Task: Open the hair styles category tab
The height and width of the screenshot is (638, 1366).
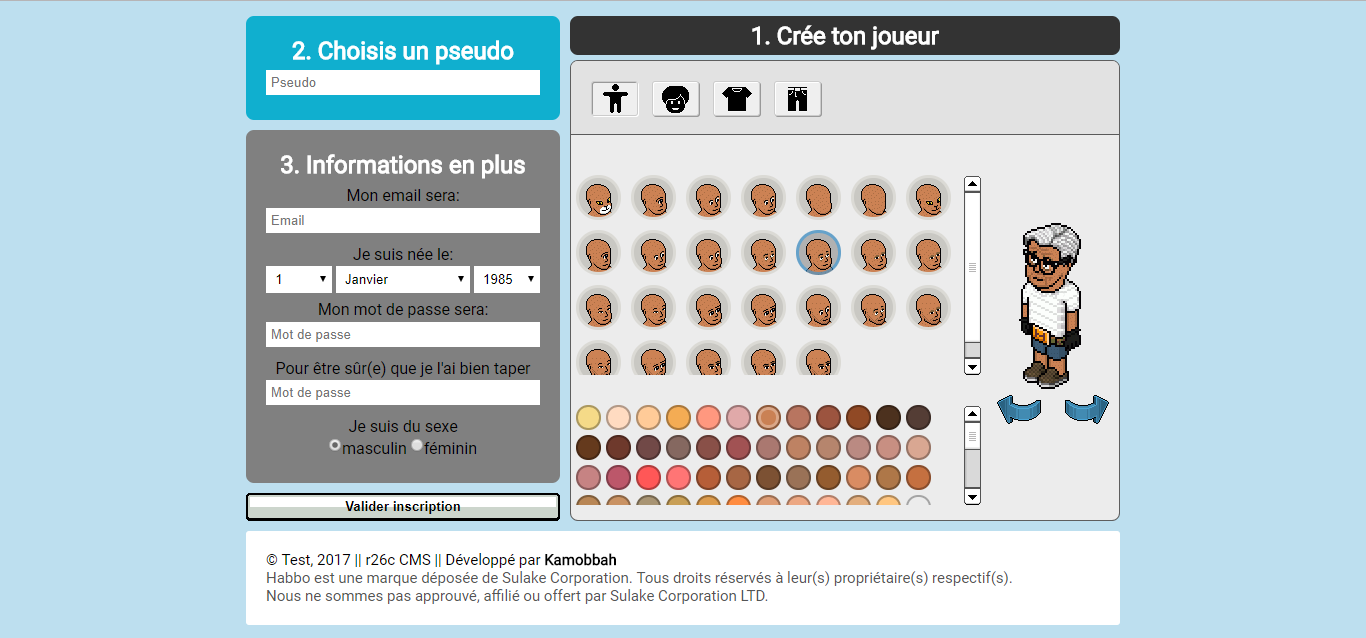Action: (x=676, y=99)
